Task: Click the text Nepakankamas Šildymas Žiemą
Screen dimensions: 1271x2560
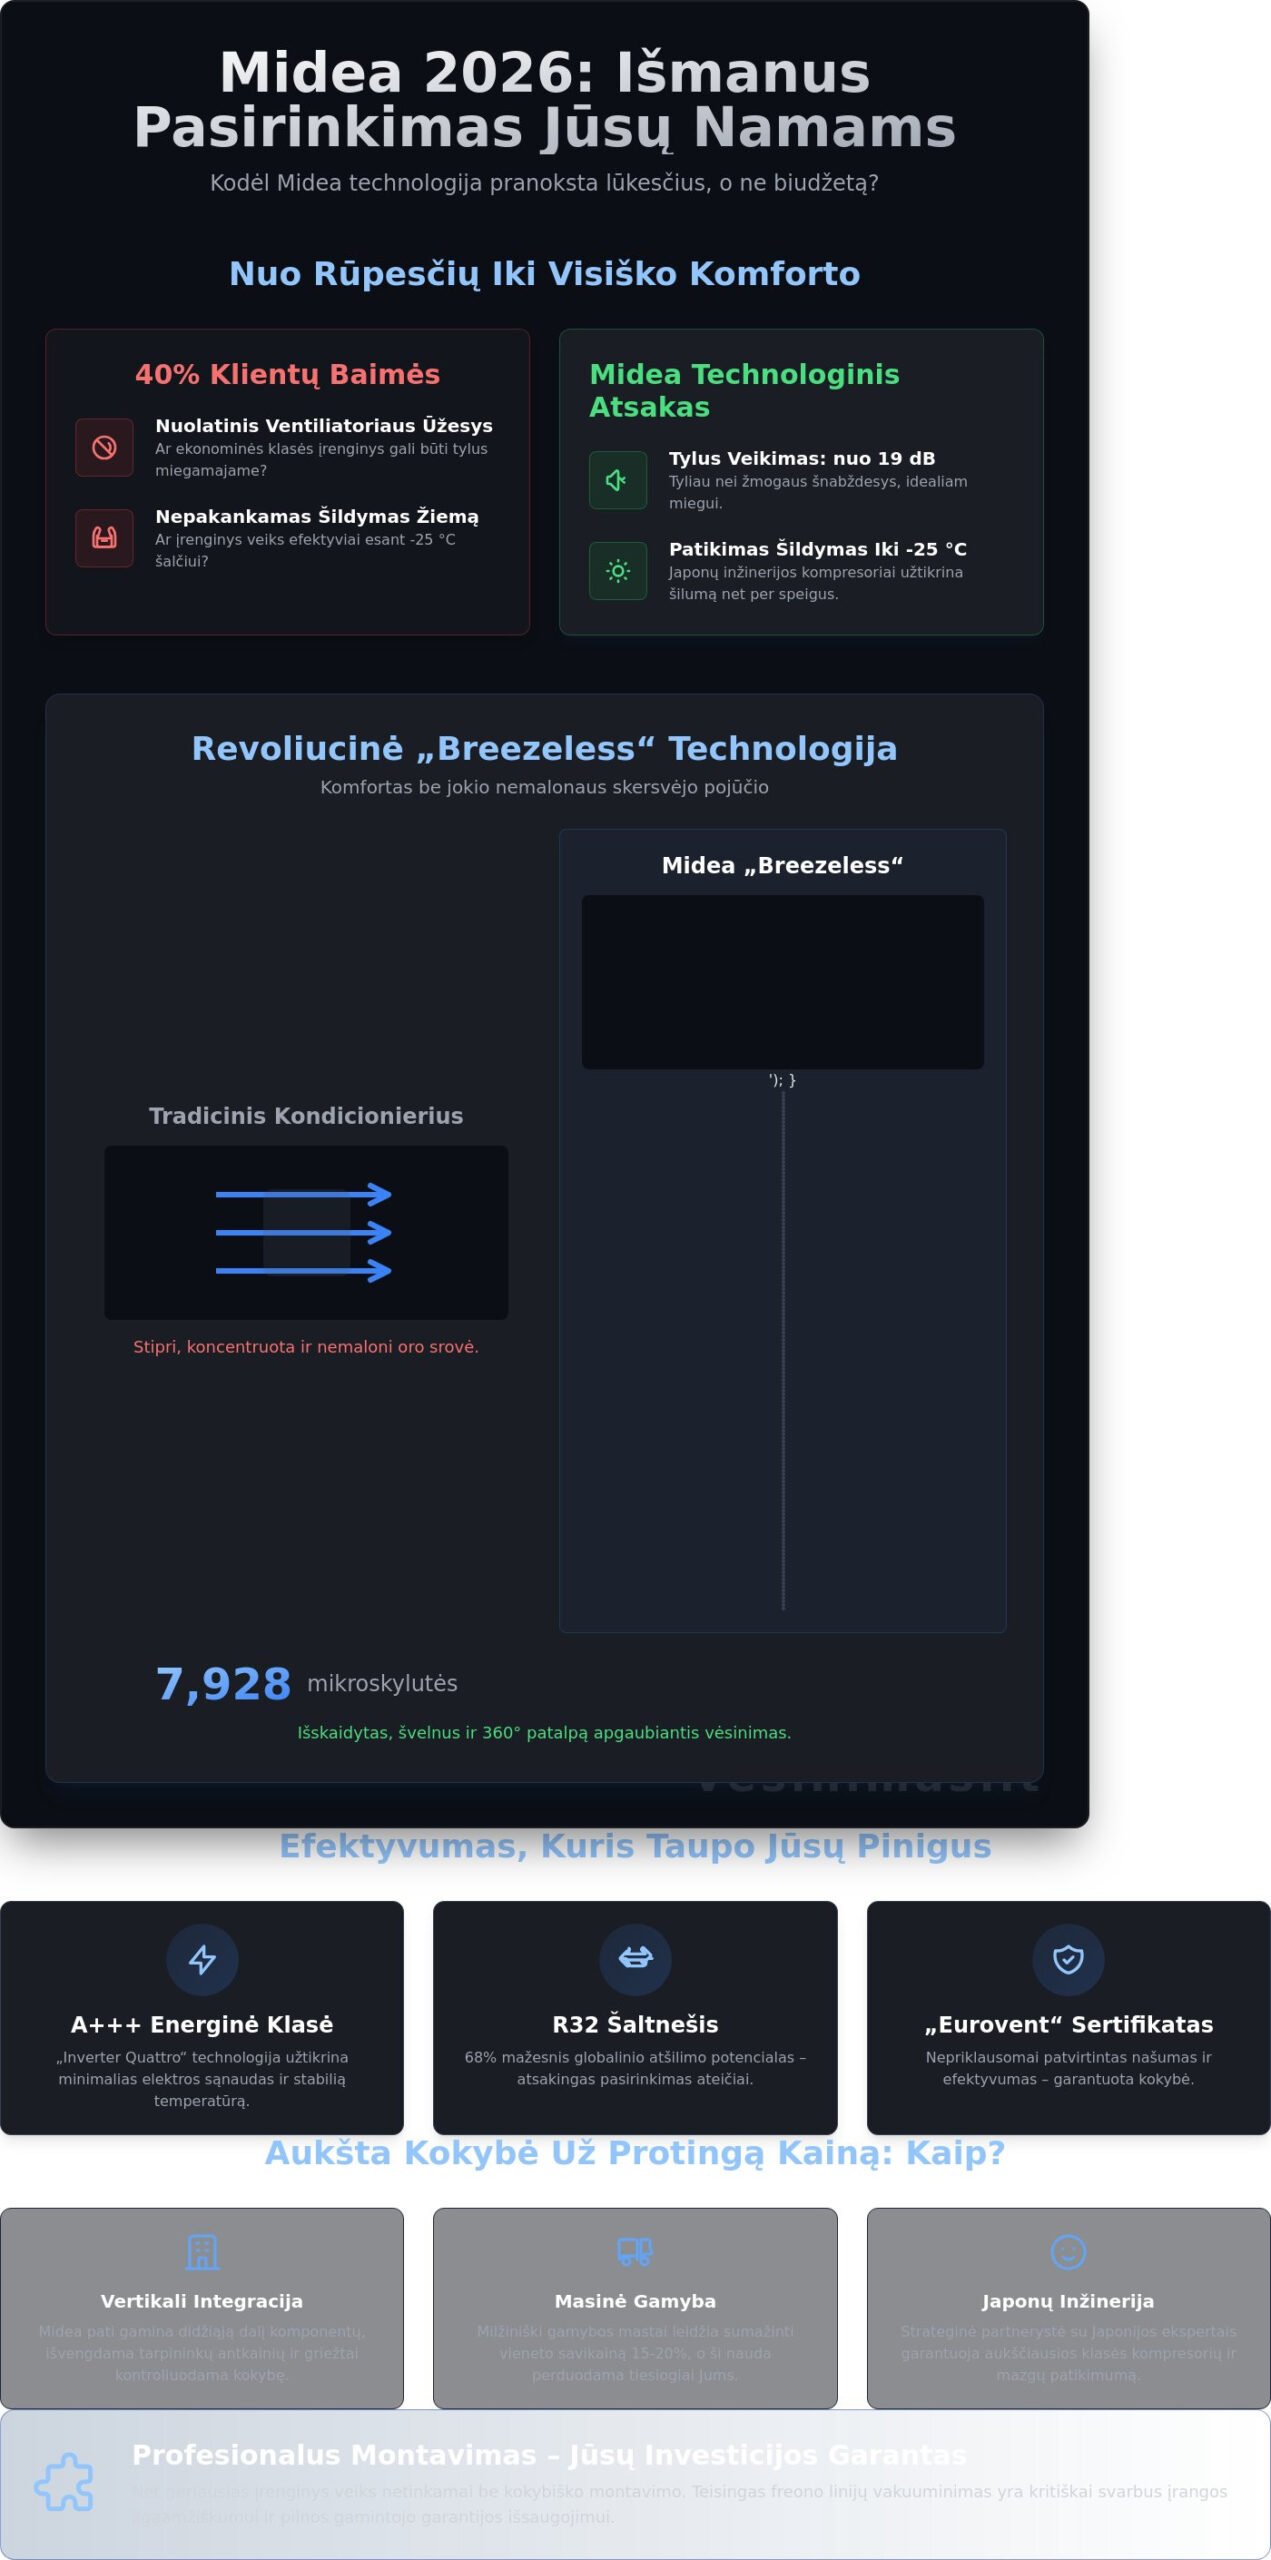Action: coord(317,517)
